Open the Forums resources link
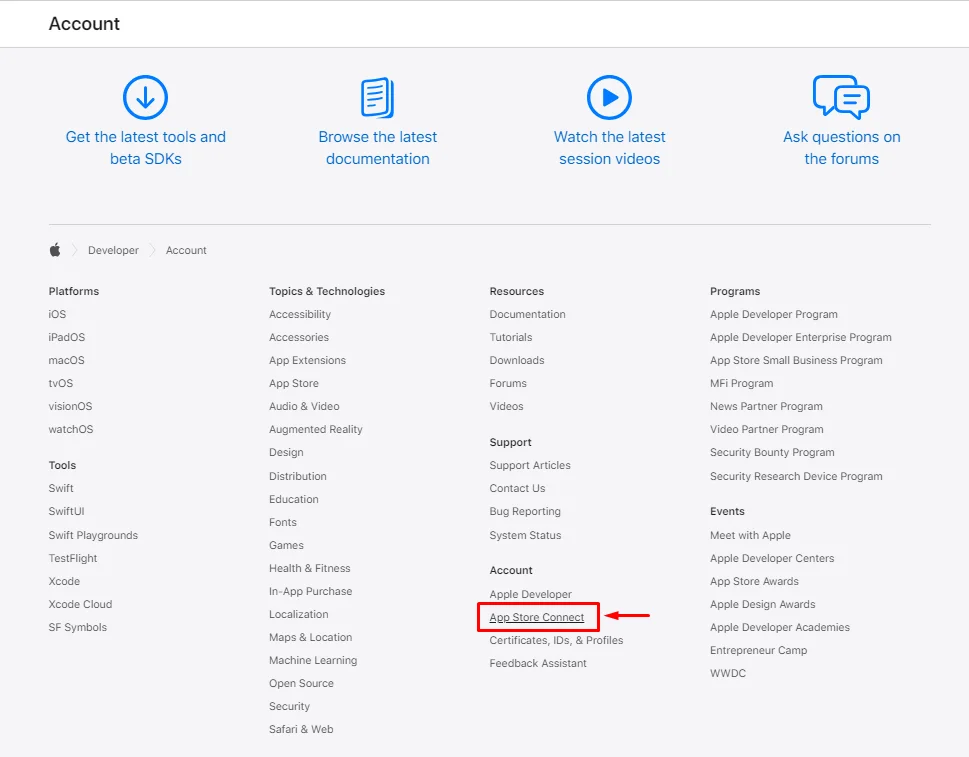This screenshot has height=757, width=969. 508,383
